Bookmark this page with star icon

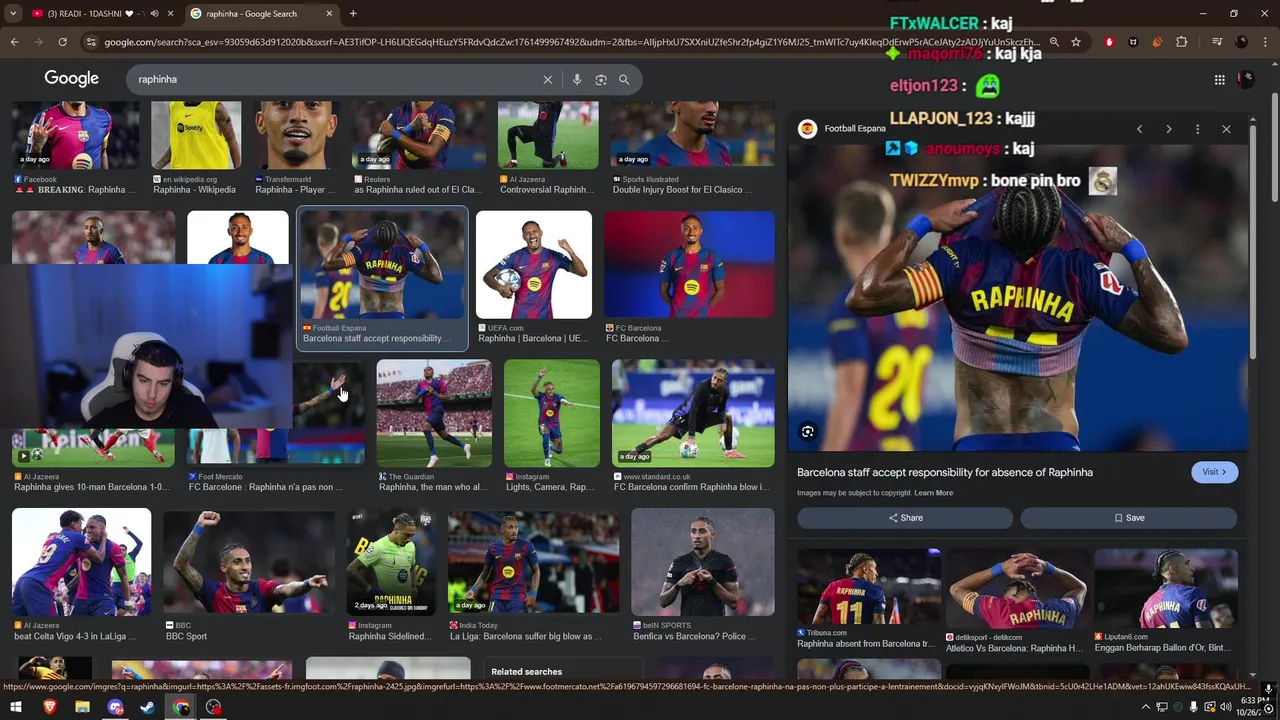pos(1076,42)
